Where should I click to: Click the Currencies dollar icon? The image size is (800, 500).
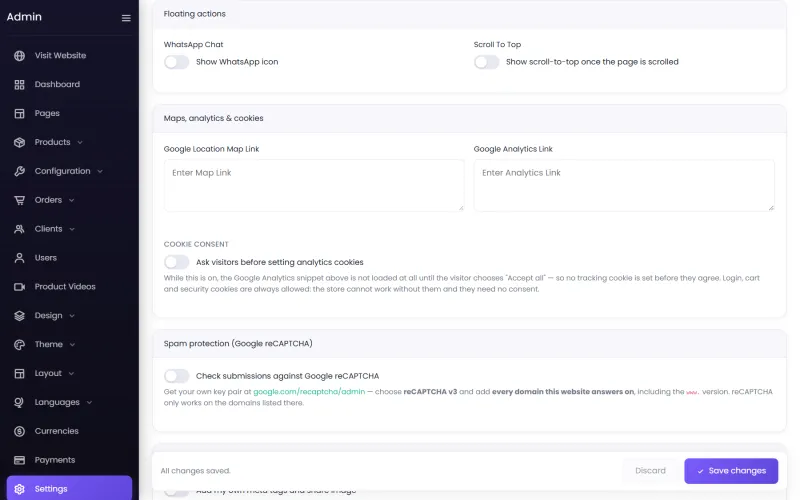click(x=19, y=432)
